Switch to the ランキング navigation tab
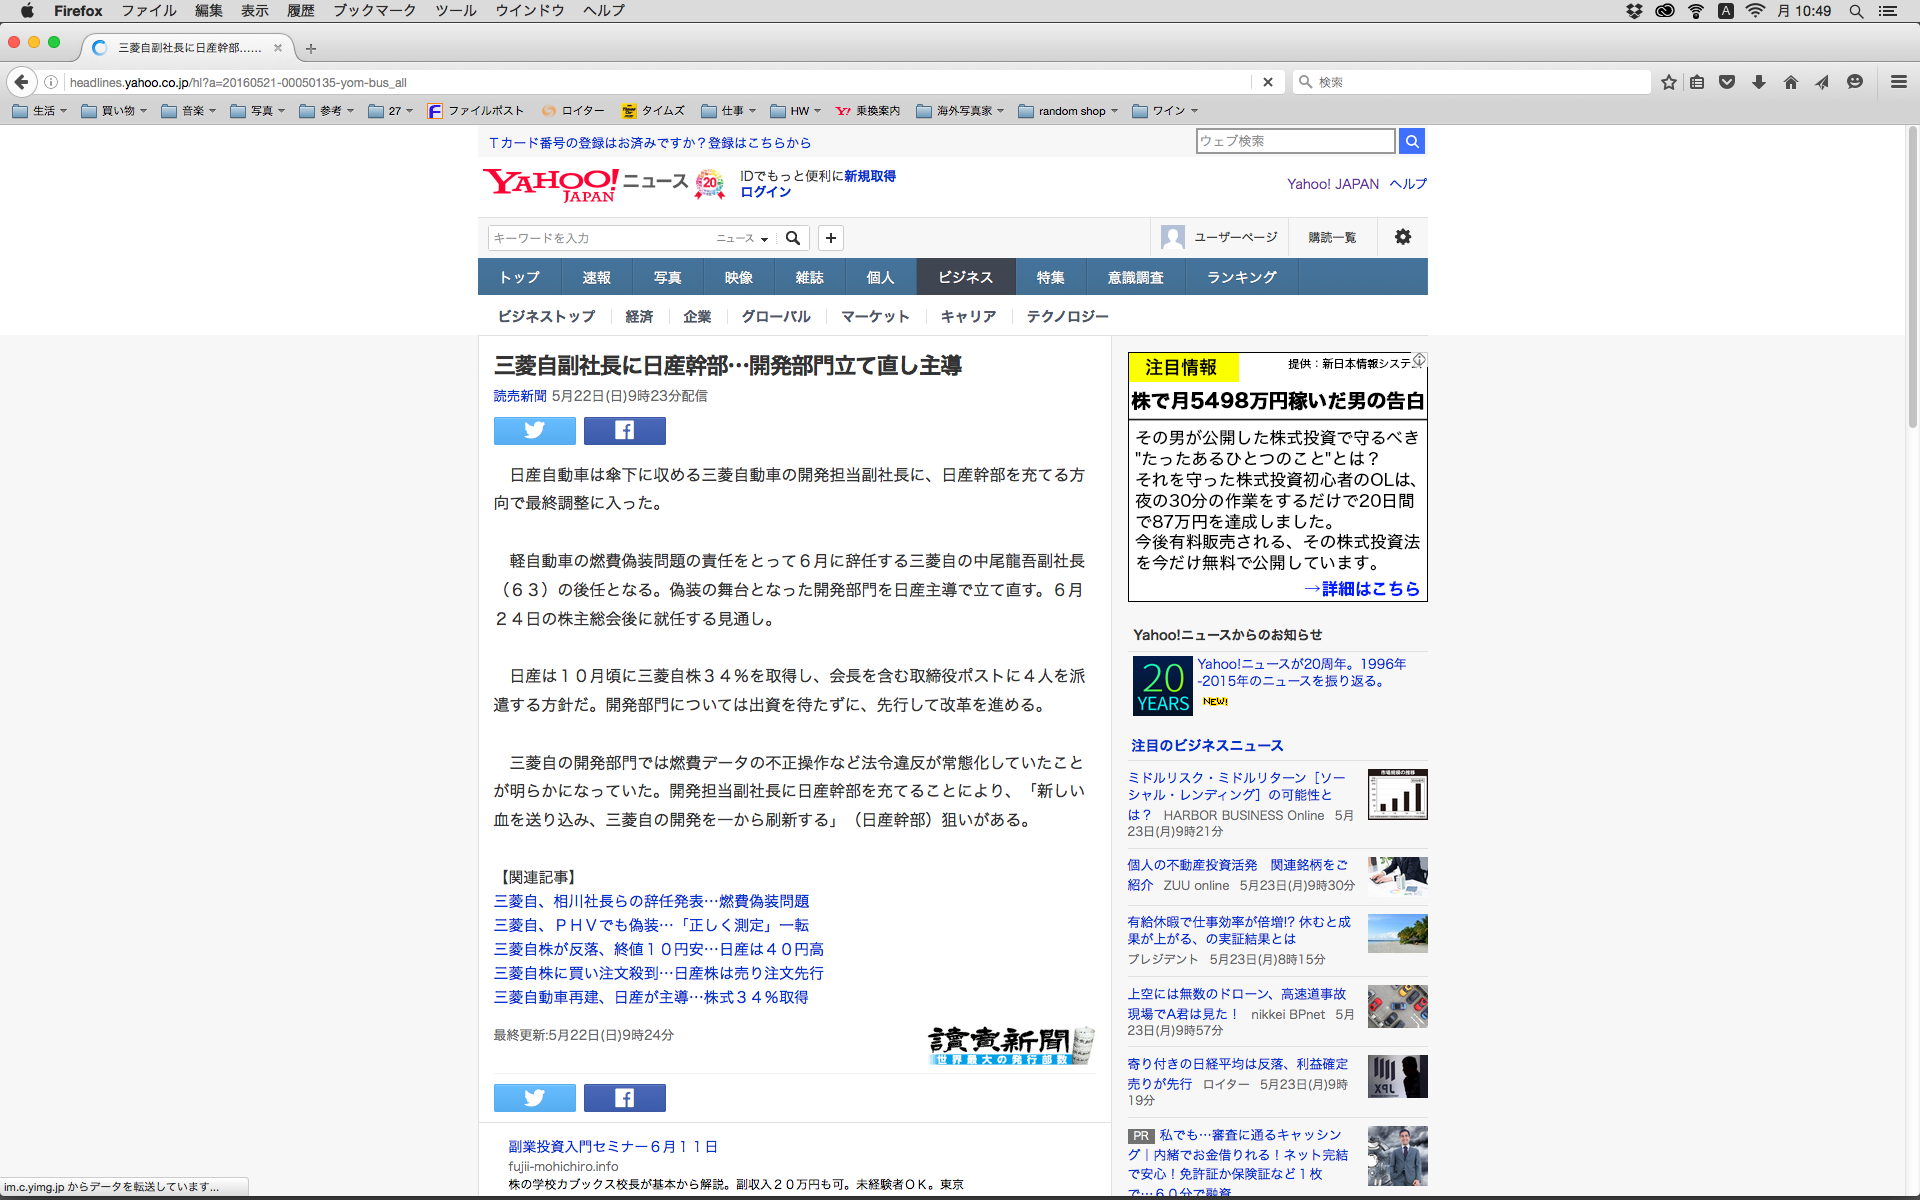The width and height of the screenshot is (1920, 1200). point(1241,277)
